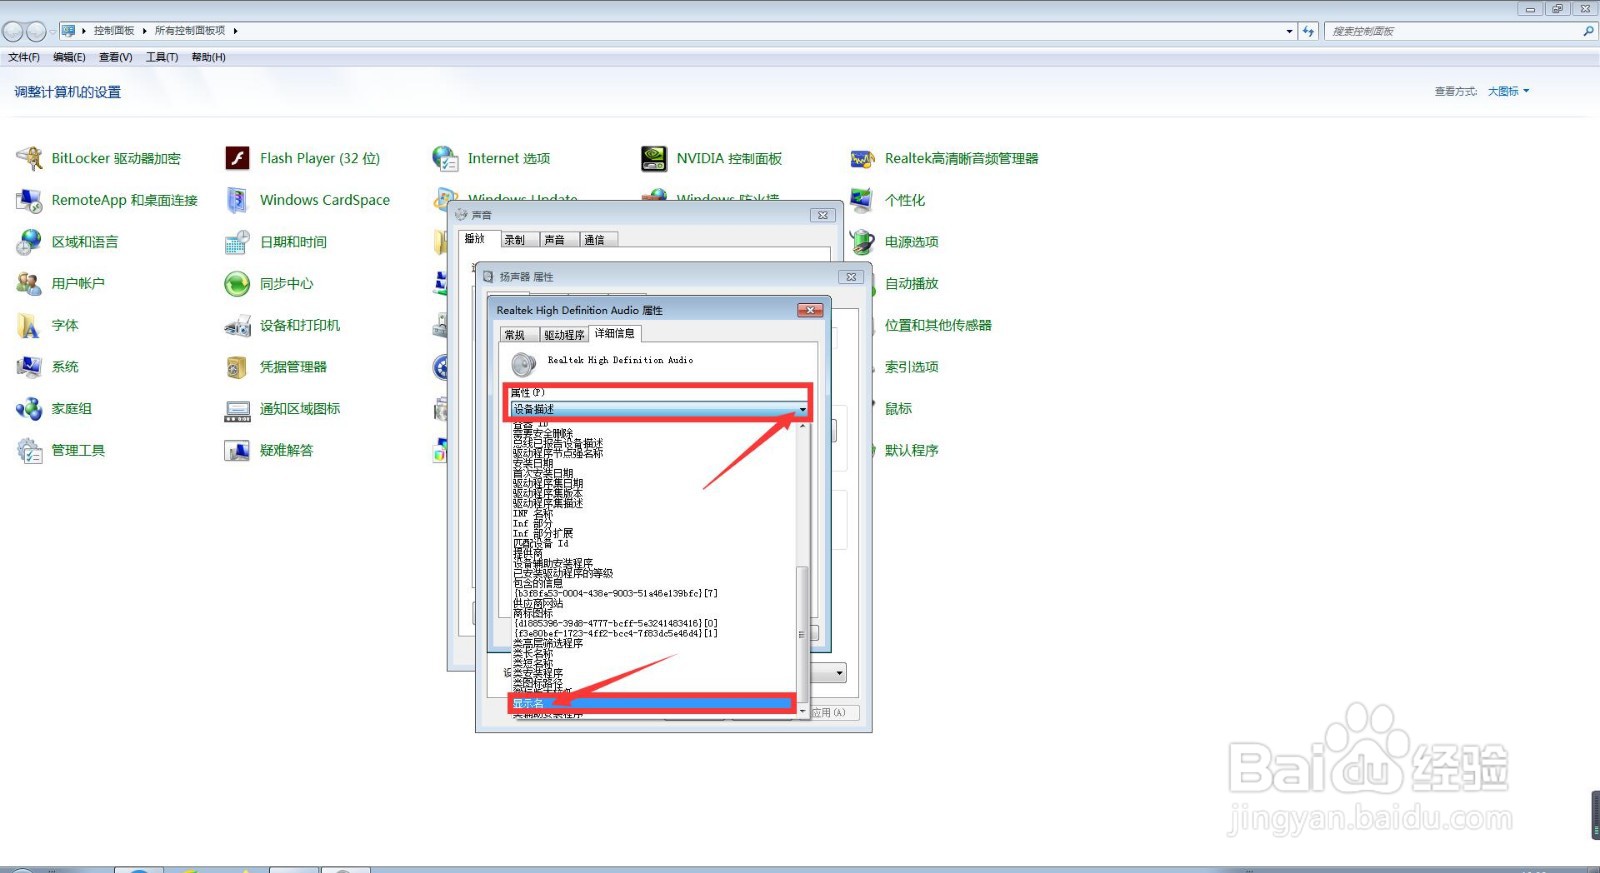Open 区域和语言
1600x873 pixels.
tap(68, 242)
